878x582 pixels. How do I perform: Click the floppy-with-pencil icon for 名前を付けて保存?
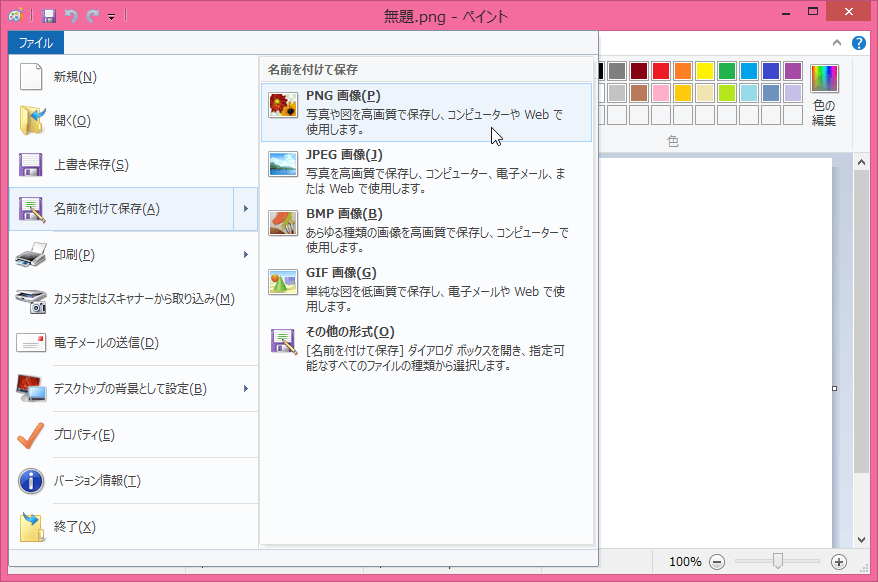pyautogui.click(x=31, y=209)
